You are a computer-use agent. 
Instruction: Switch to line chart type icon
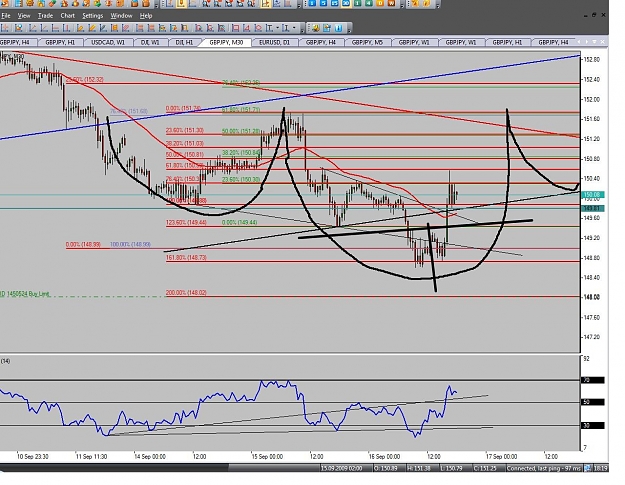(193, 4)
